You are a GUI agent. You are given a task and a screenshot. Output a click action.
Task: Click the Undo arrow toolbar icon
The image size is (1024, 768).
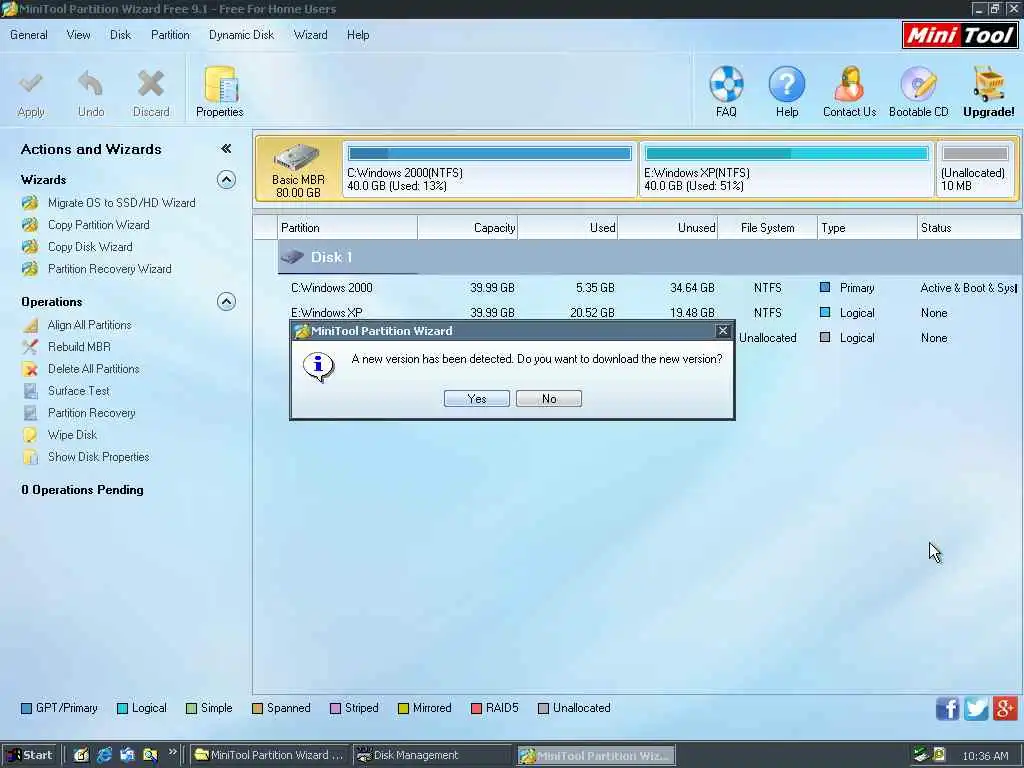pos(91,84)
